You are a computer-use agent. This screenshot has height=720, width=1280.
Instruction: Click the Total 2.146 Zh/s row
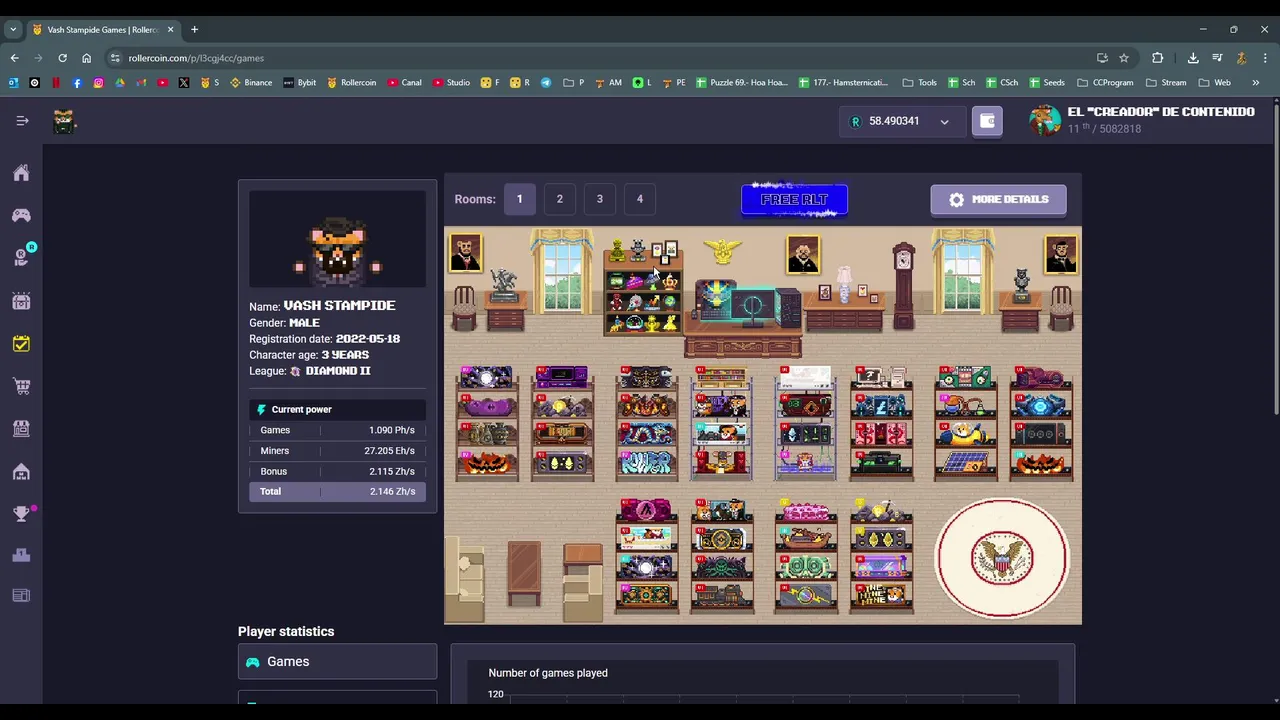pos(337,491)
